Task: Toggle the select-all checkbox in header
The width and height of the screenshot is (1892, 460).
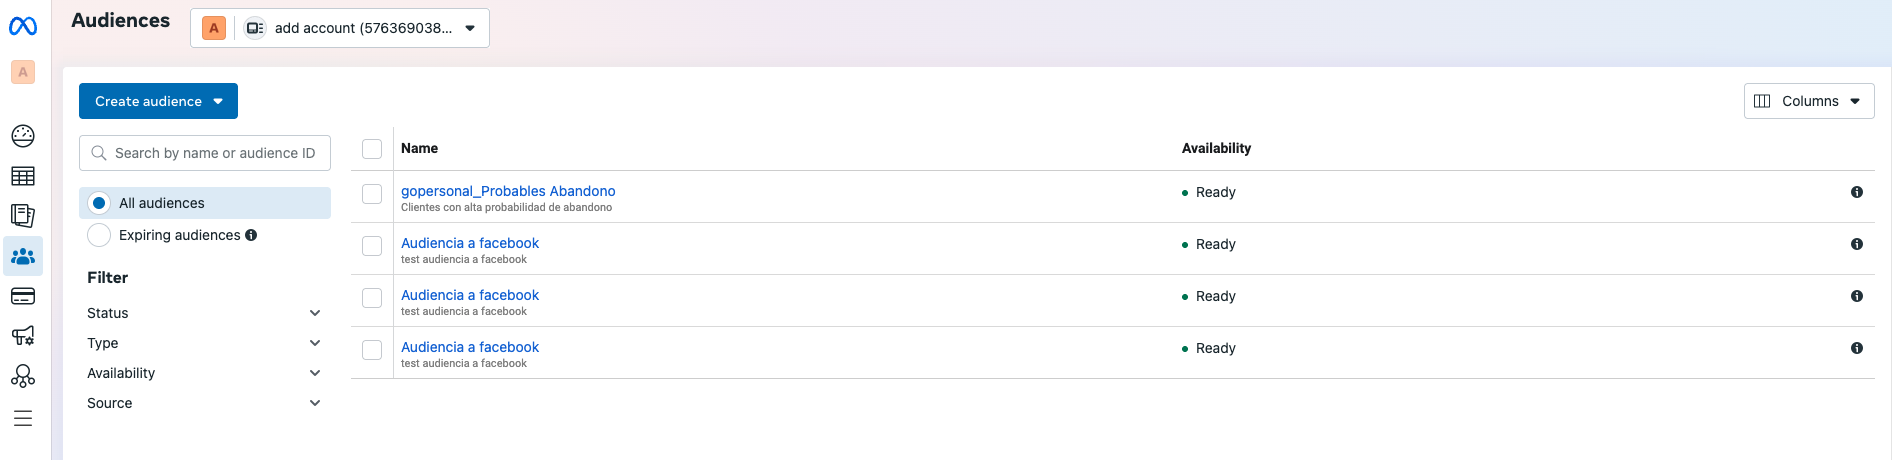Action: click(372, 149)
